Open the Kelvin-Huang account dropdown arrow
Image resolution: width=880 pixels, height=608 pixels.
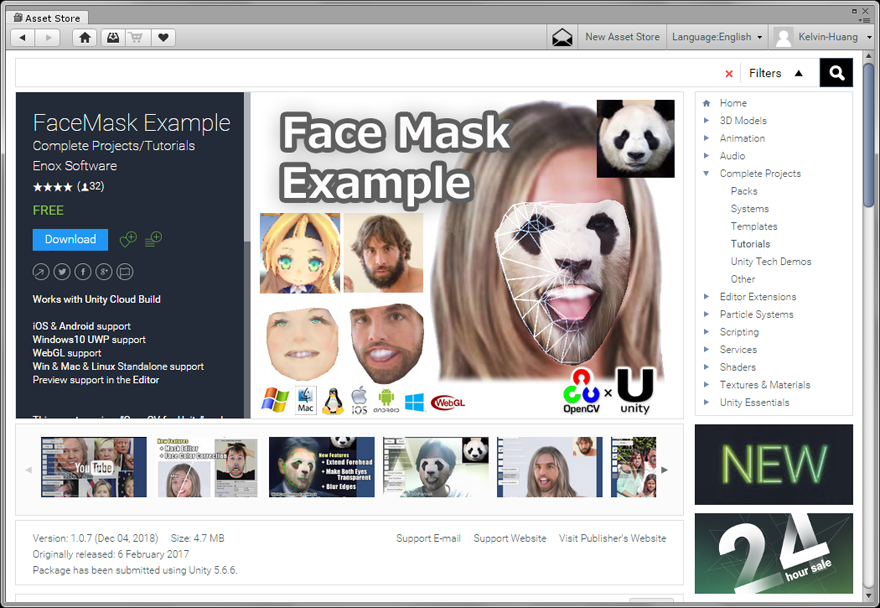(x=869, y=38)
